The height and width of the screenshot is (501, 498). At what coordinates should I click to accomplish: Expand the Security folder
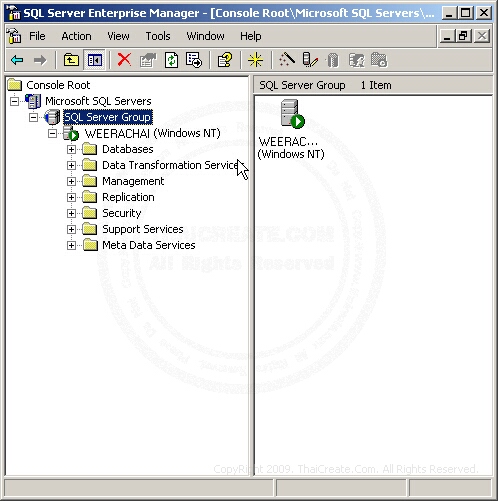pos(71,213)
